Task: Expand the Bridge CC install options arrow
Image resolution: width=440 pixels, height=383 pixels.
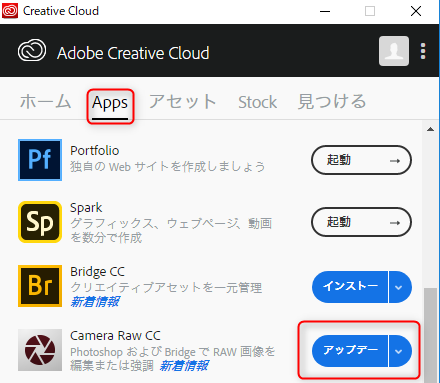Action: (x=400, y=287)
